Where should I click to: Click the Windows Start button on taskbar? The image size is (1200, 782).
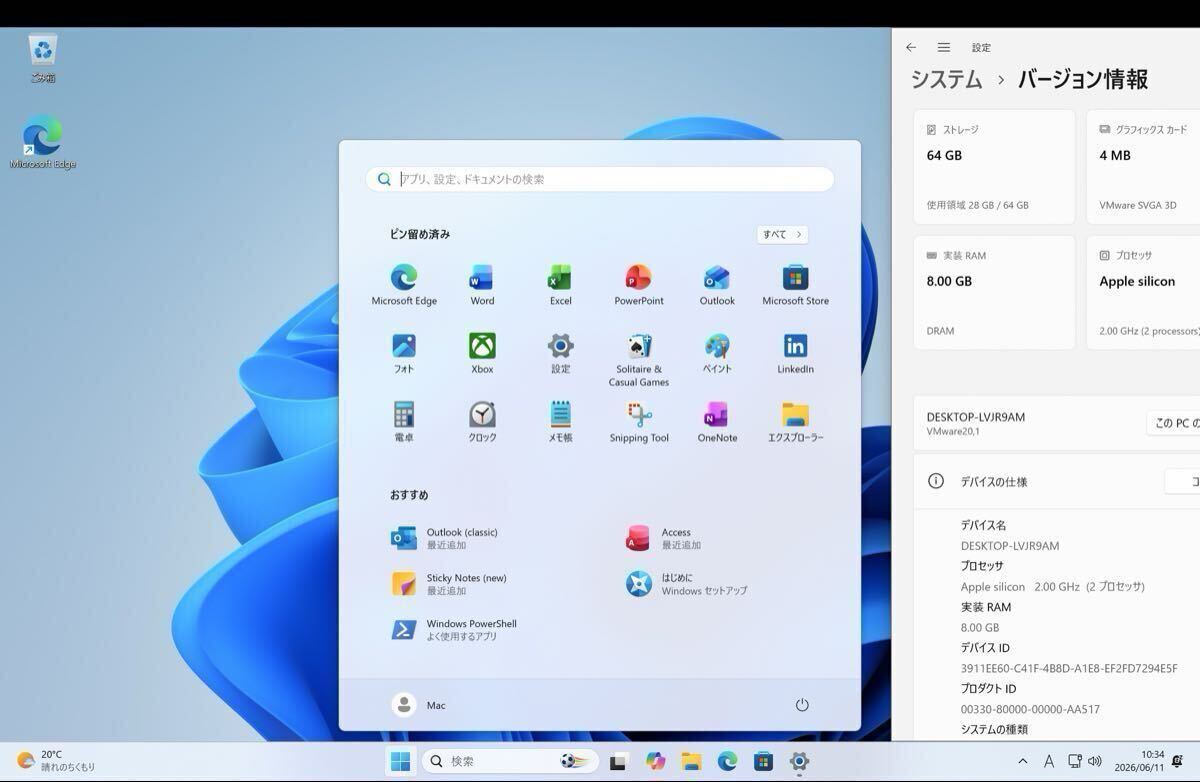(401, 762)
